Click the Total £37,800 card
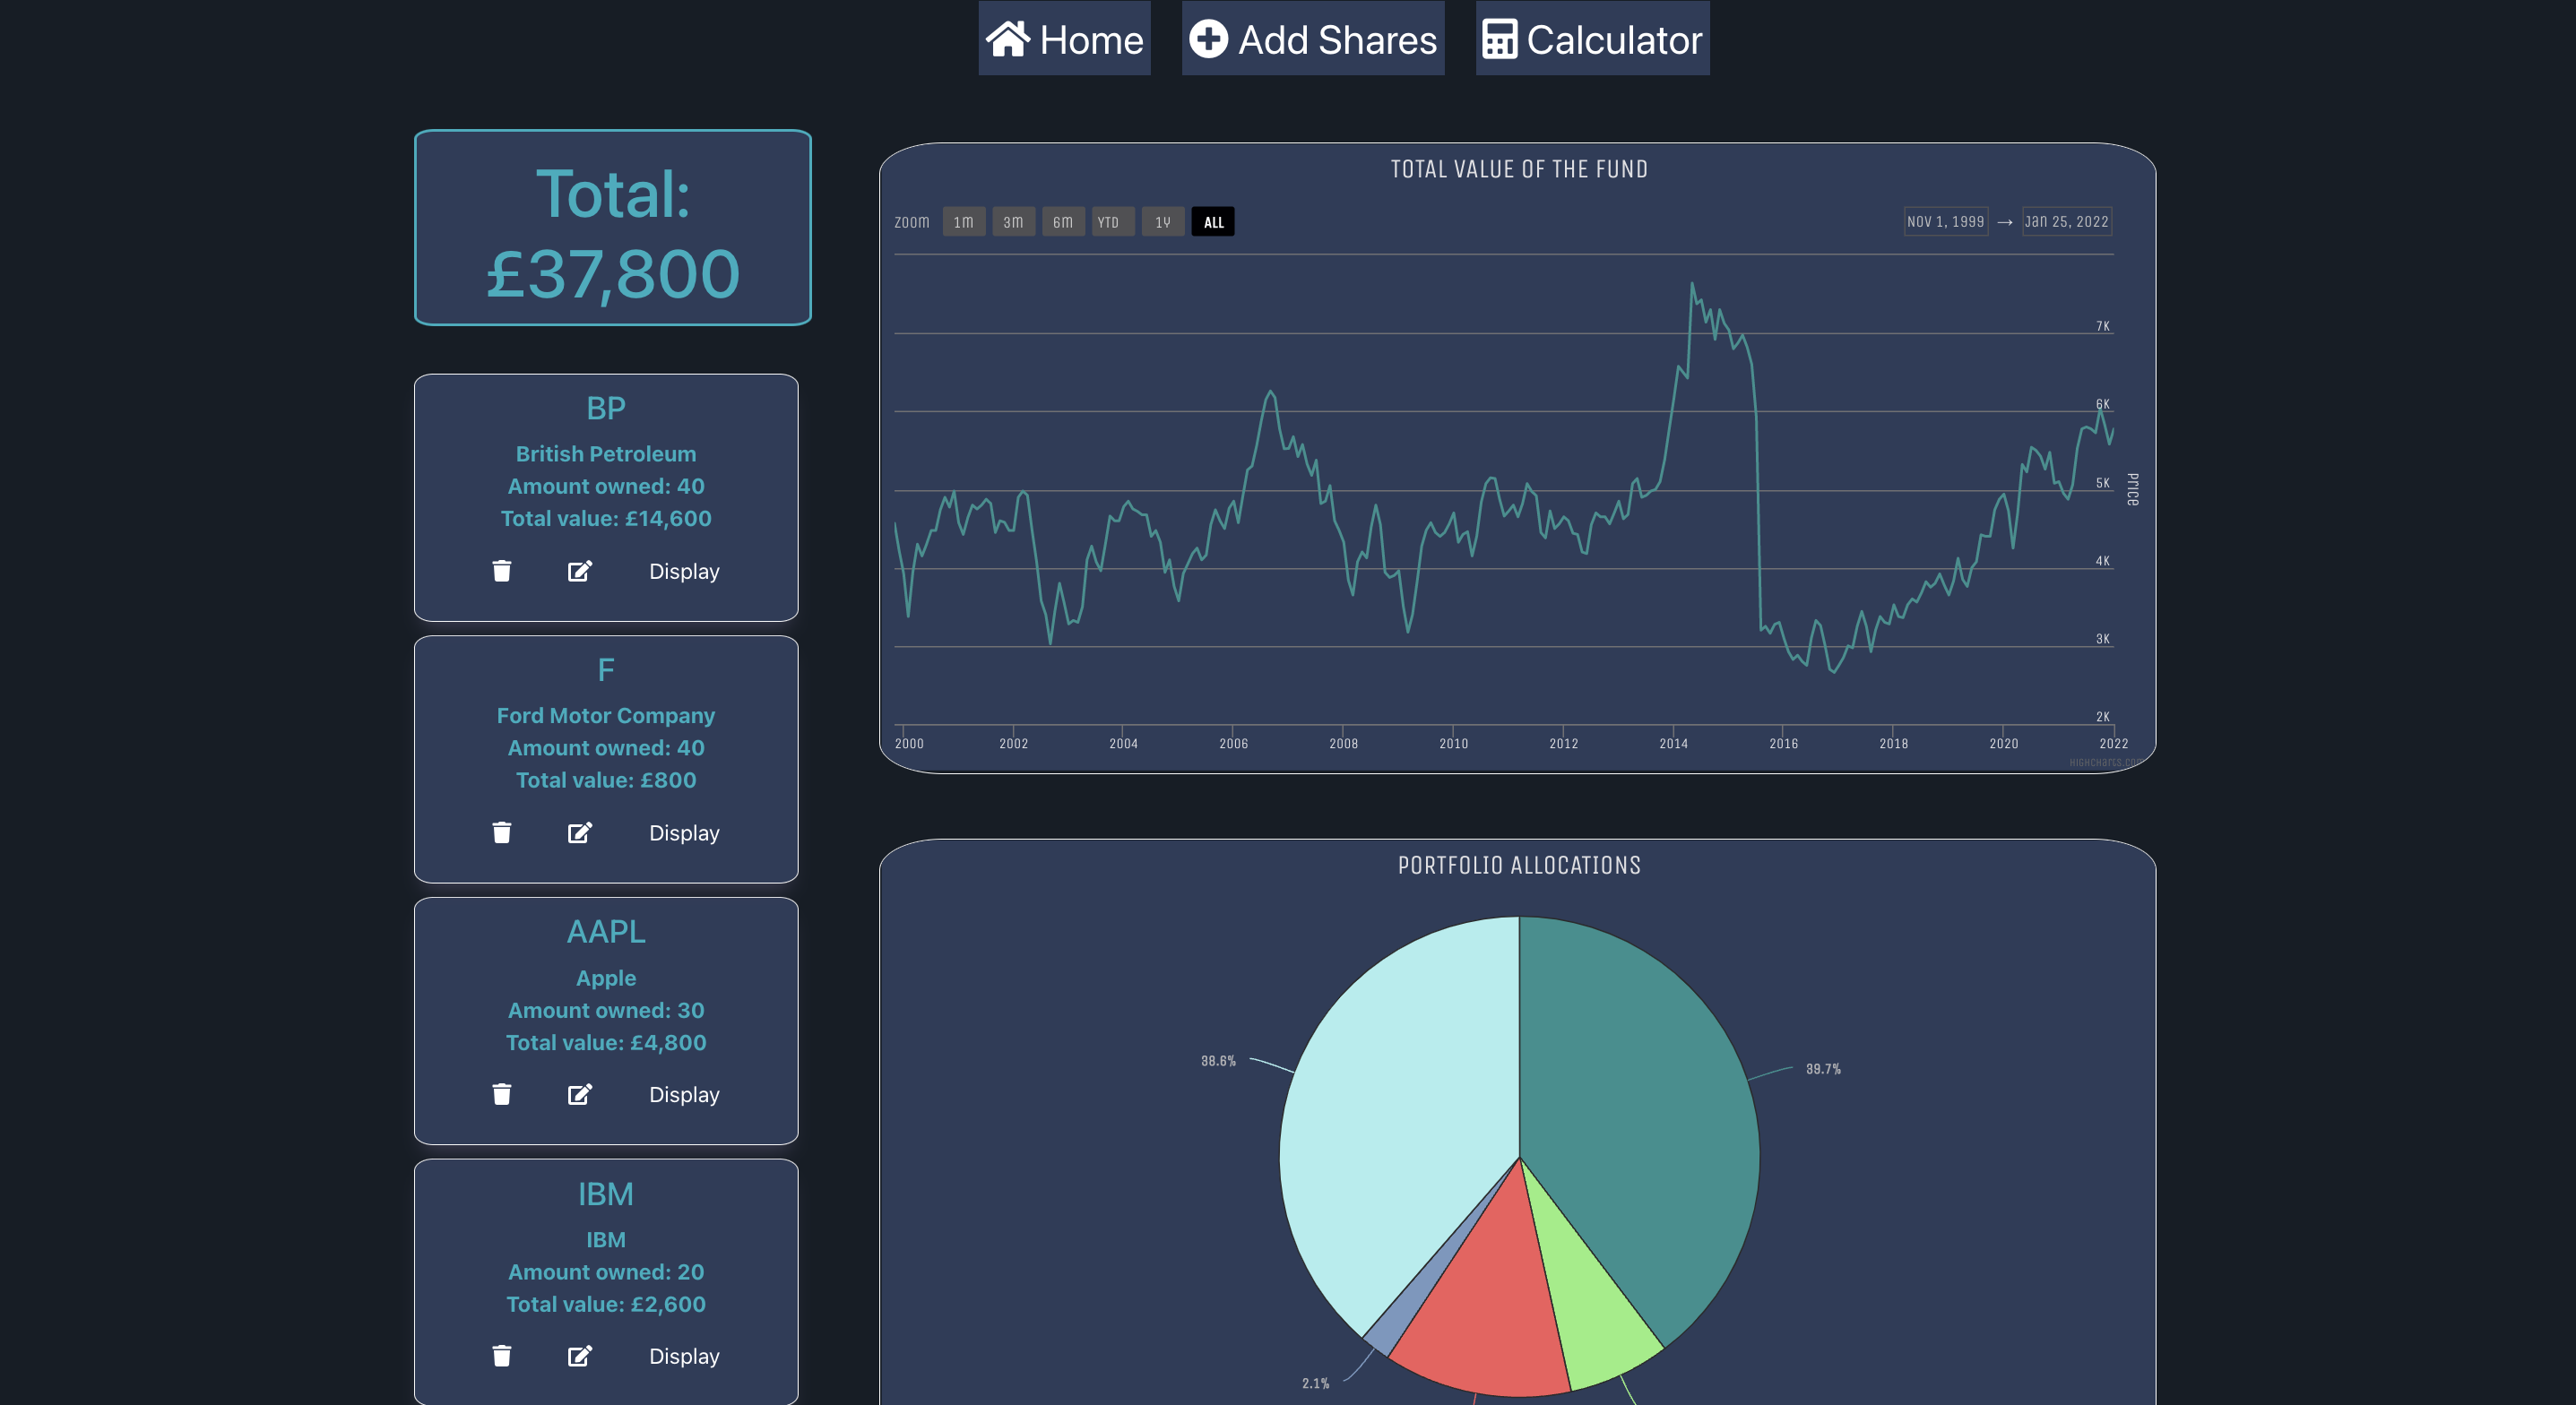The image size is (2576, 1405). click(x=613, y=228)
